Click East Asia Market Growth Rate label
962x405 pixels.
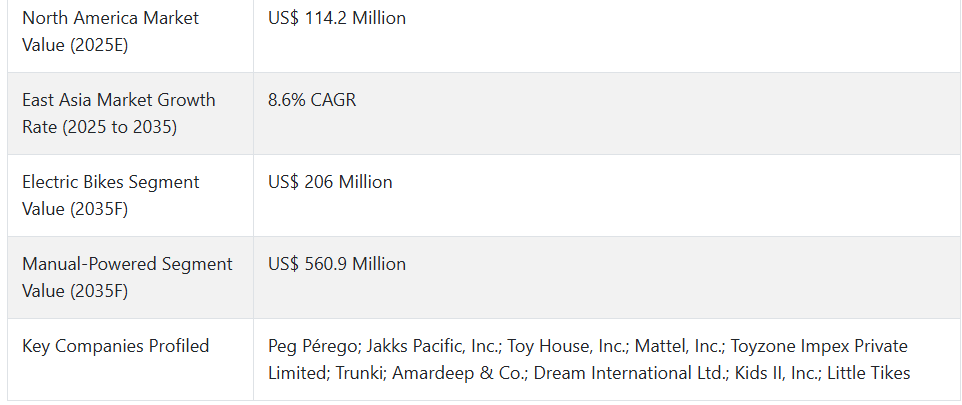tap(118, 114)
